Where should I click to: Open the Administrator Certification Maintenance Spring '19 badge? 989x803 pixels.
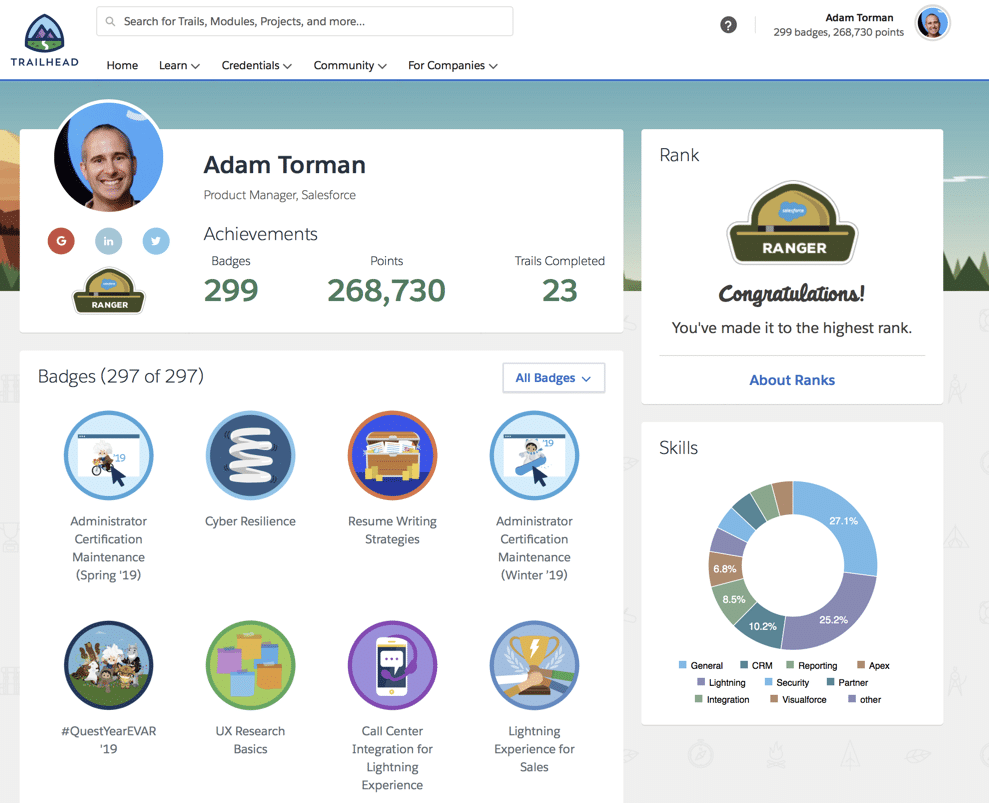(108, 455)
